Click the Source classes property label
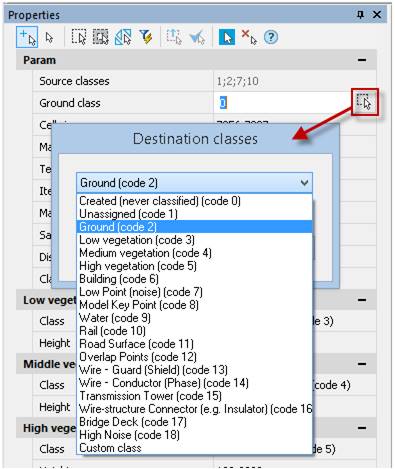Screen dimensions: 395x469 [x=74, y=81]
